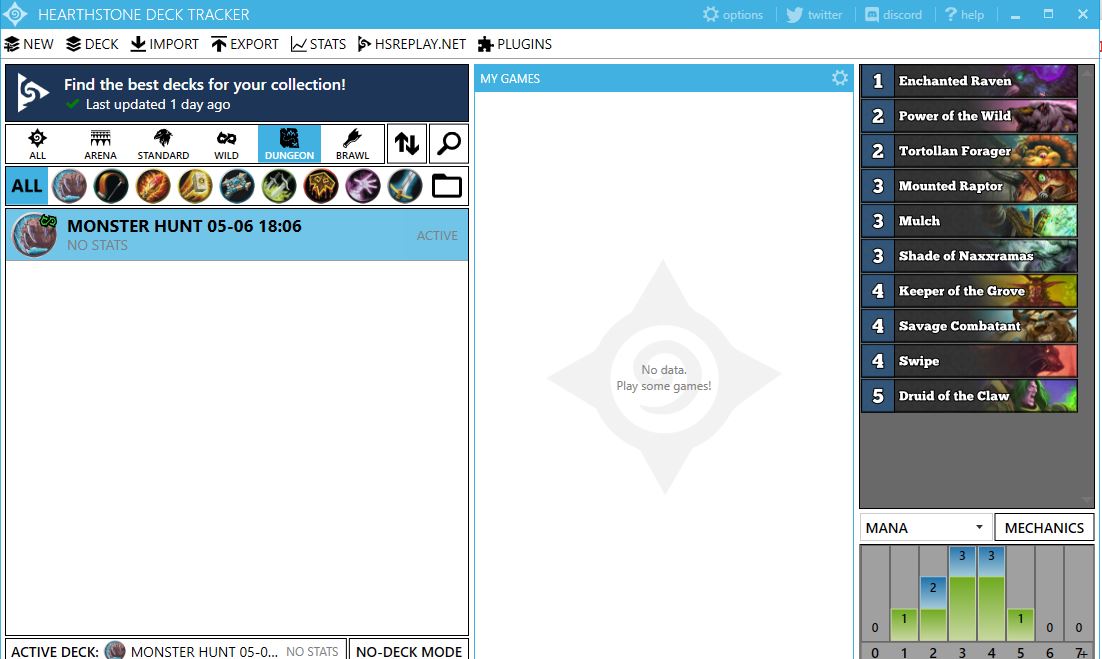Click the ACTIVE DECK Monster Hunt label
The height and width of the screenshot is (659, 1102).
point(175,651)
